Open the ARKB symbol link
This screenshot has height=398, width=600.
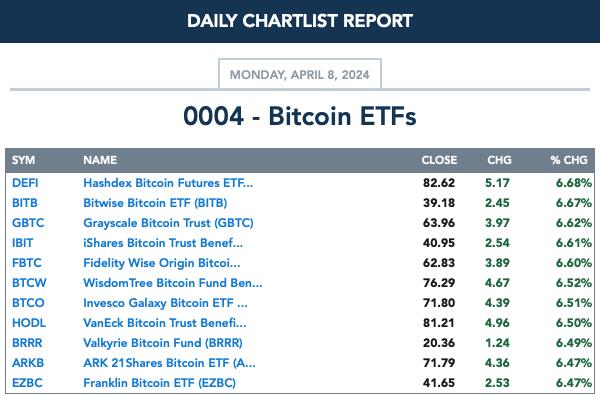[28, 362]
